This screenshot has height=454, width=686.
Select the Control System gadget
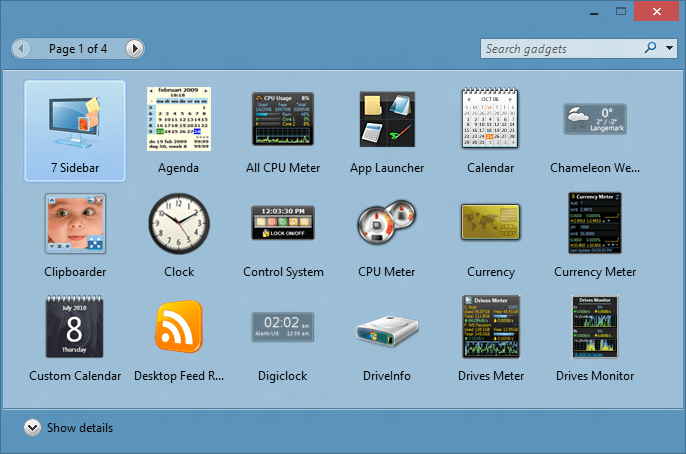(283, 224)
